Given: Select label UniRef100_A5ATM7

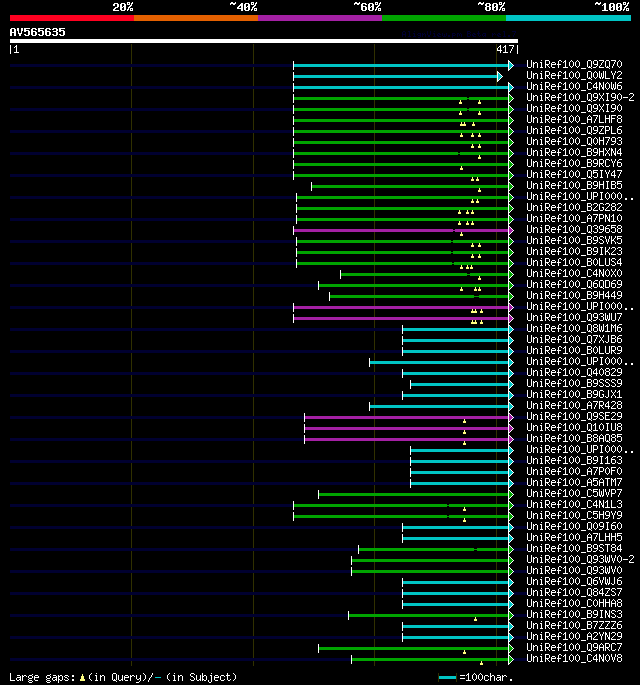Looking at the screenshot, I should click(x=574, y=482).
